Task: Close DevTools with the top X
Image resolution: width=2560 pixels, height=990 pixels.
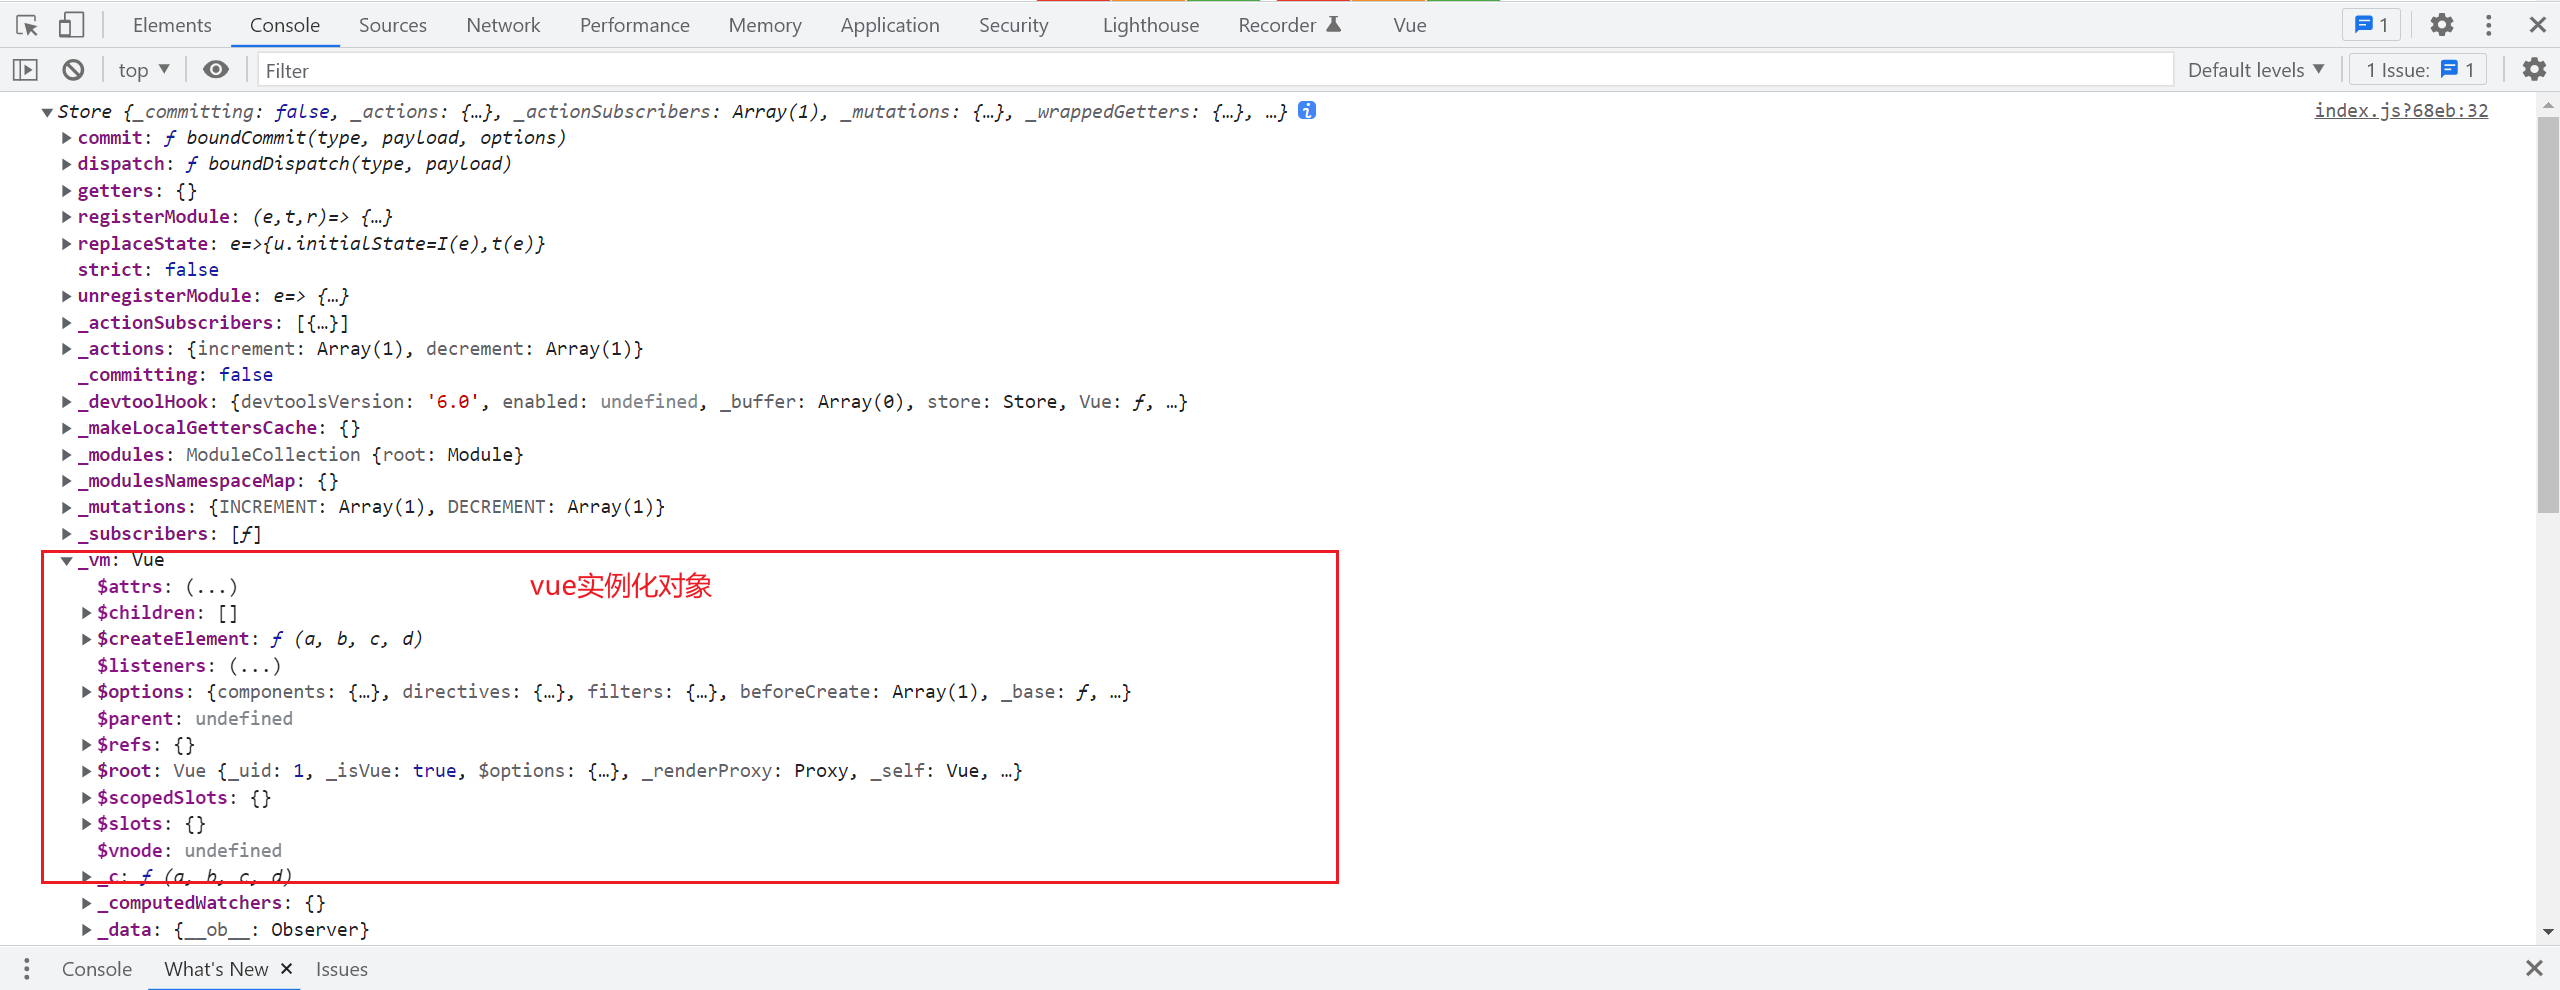Action: (x=2537, y=25)
